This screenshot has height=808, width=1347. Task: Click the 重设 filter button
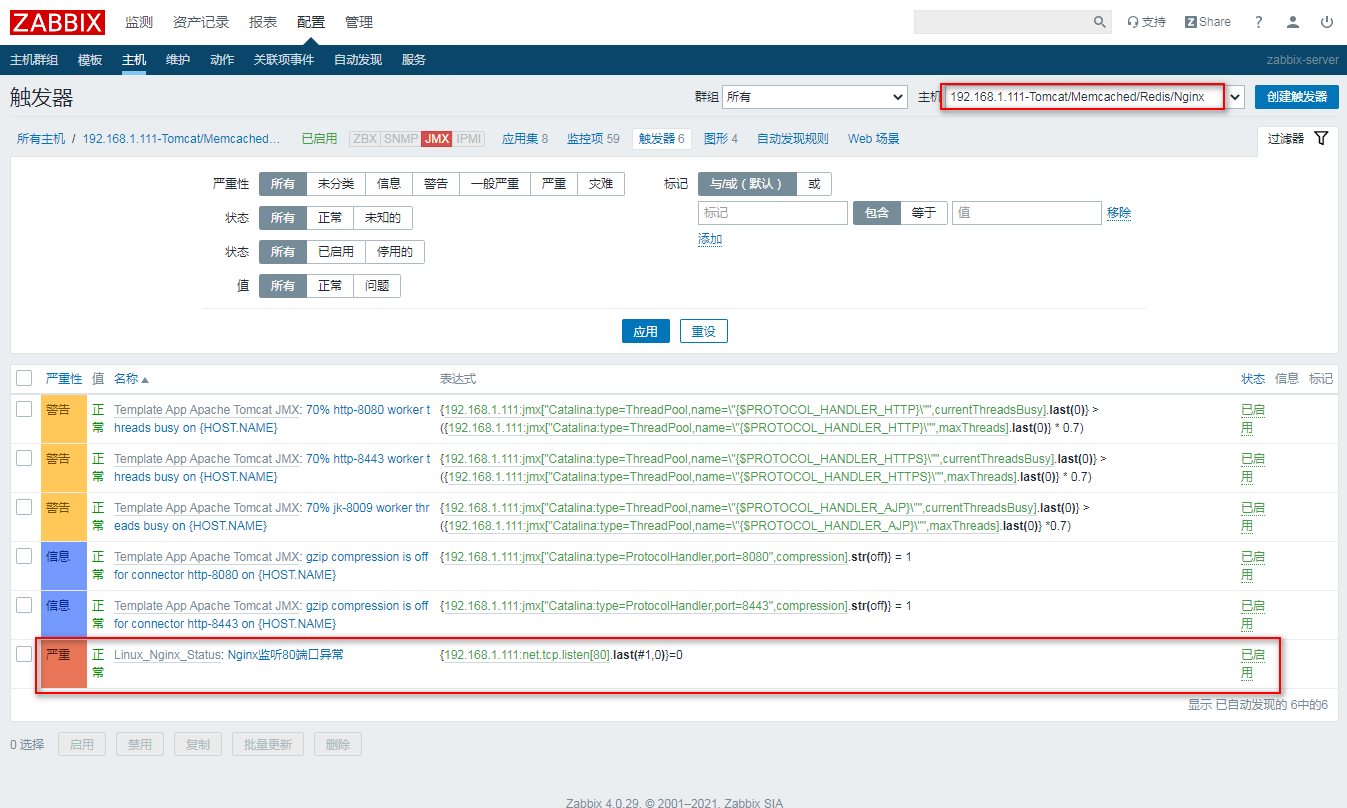click(x=704, y=331)
